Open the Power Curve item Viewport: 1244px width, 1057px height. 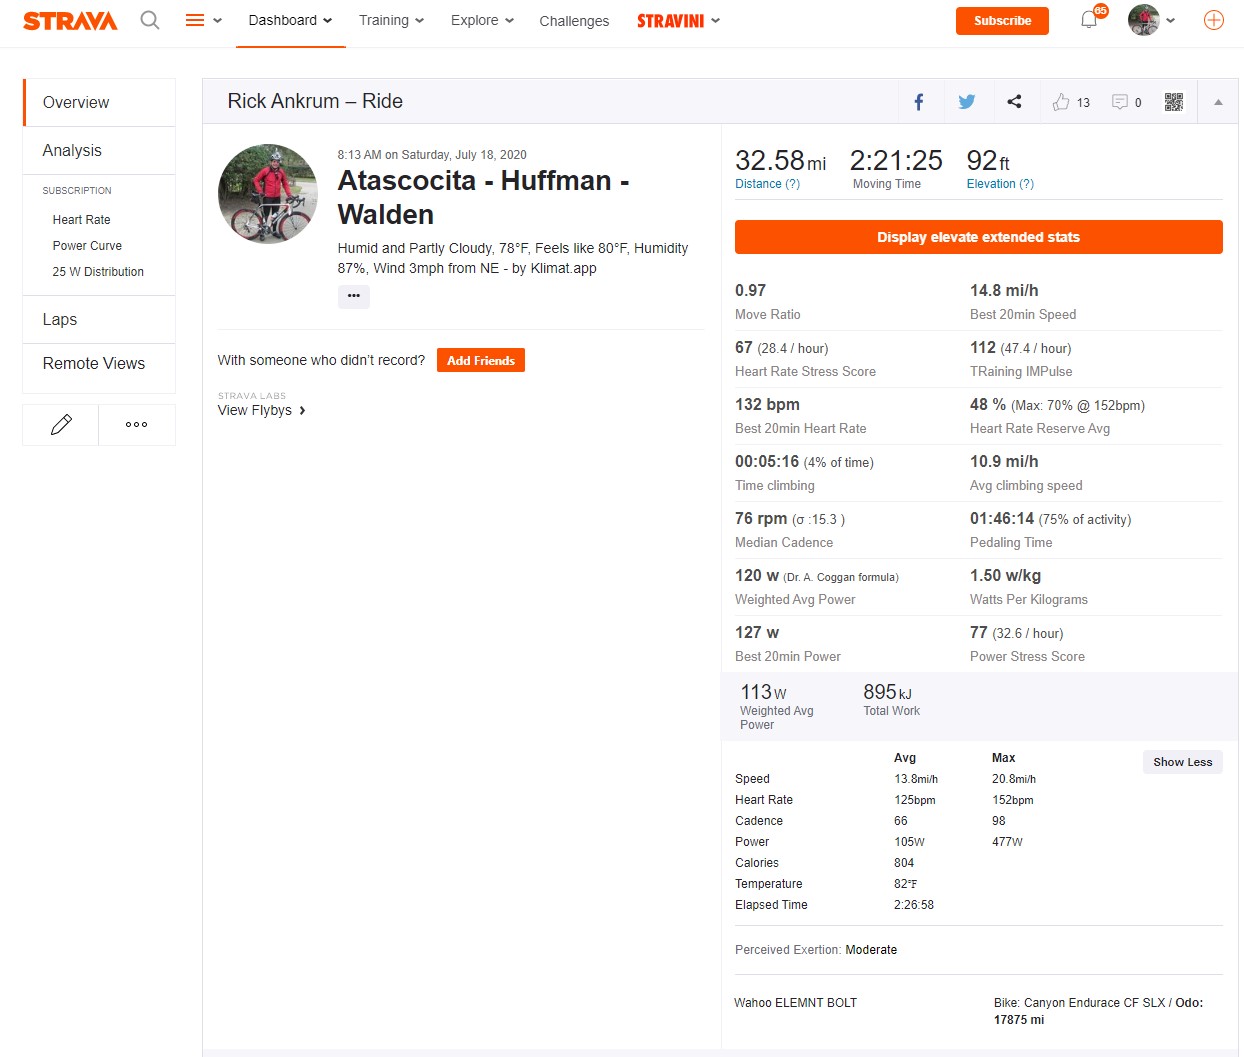click(87, 246)
